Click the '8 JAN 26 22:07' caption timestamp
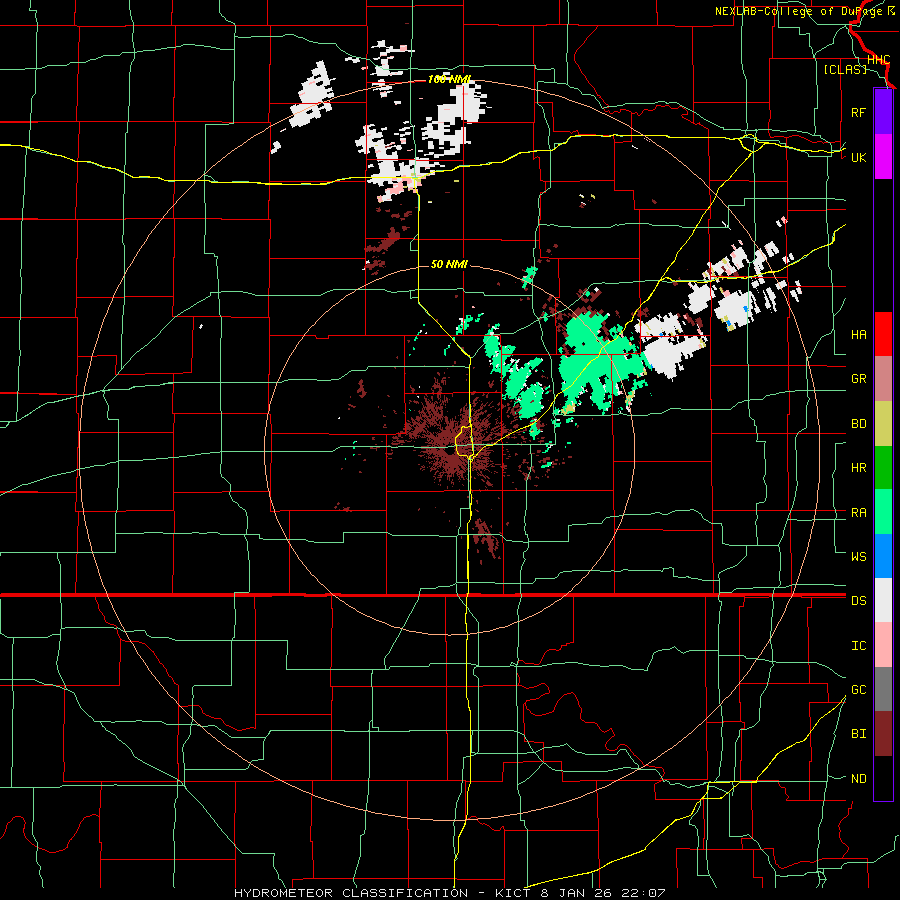 pyautogui.click(x=603, y=893)
